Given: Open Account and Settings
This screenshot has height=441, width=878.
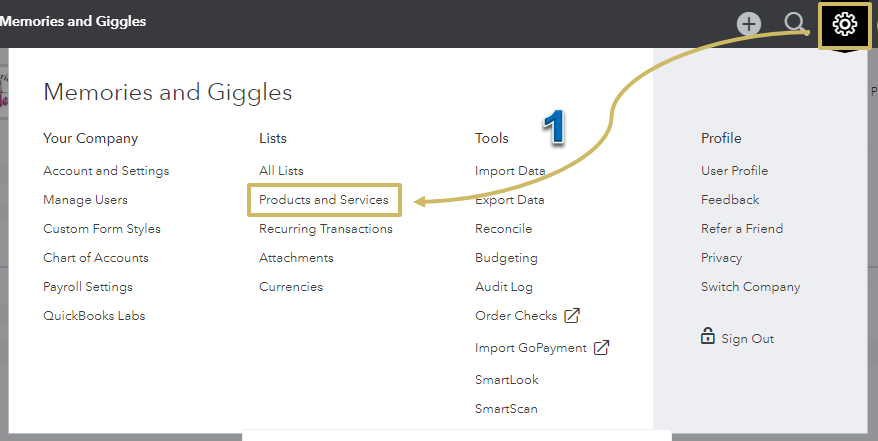Looking at the screenshot, I should pos(106,171).
